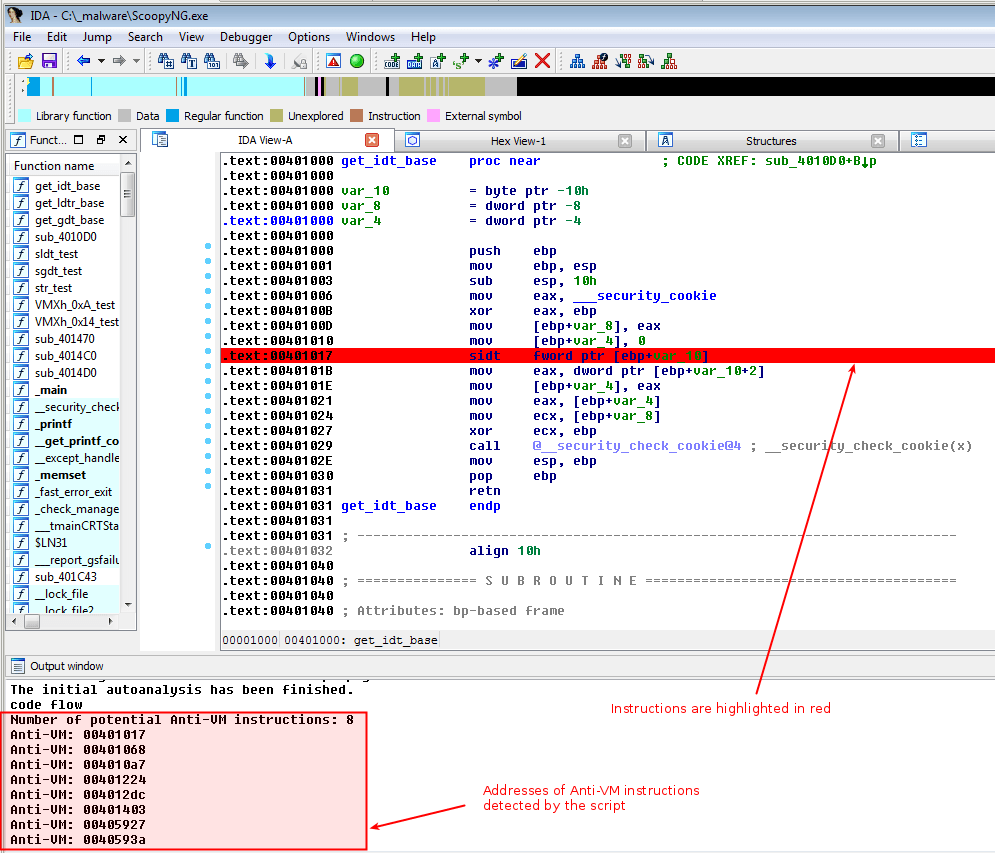Float the Functions panel using its restore button
This screenshot has height=853, width=995.
point(101,140)
